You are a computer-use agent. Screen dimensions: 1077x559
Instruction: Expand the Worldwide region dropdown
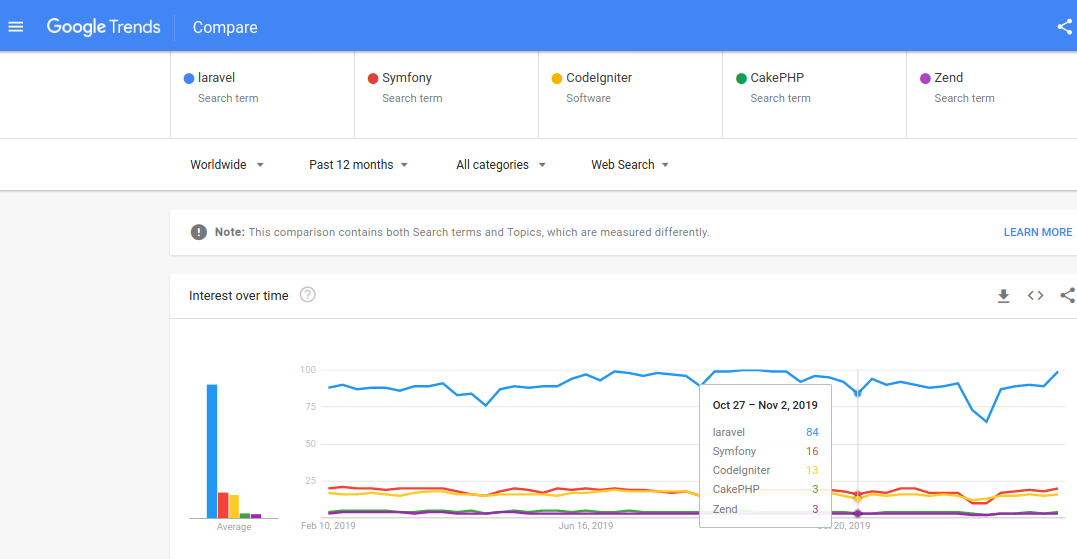pyautogui.click(x=227, y=165)
